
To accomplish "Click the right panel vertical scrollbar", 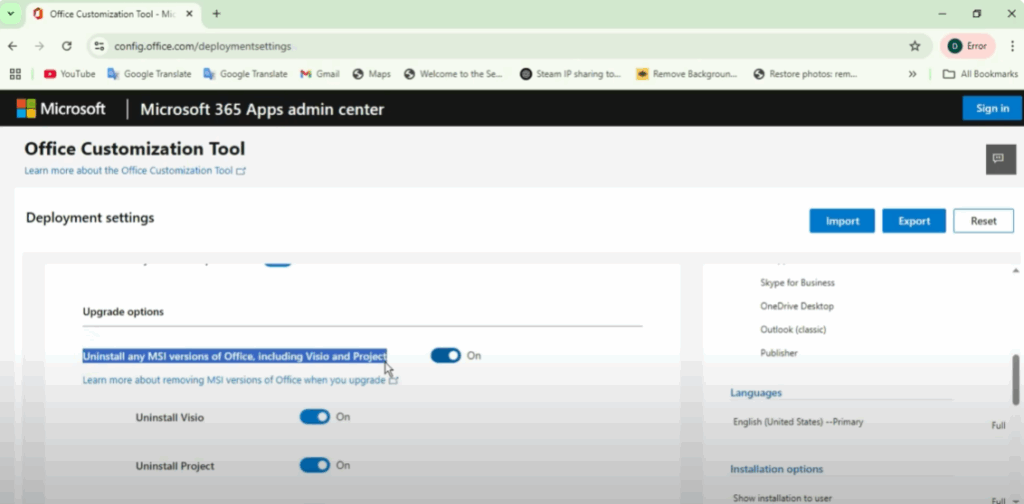I will [1016, 380].
